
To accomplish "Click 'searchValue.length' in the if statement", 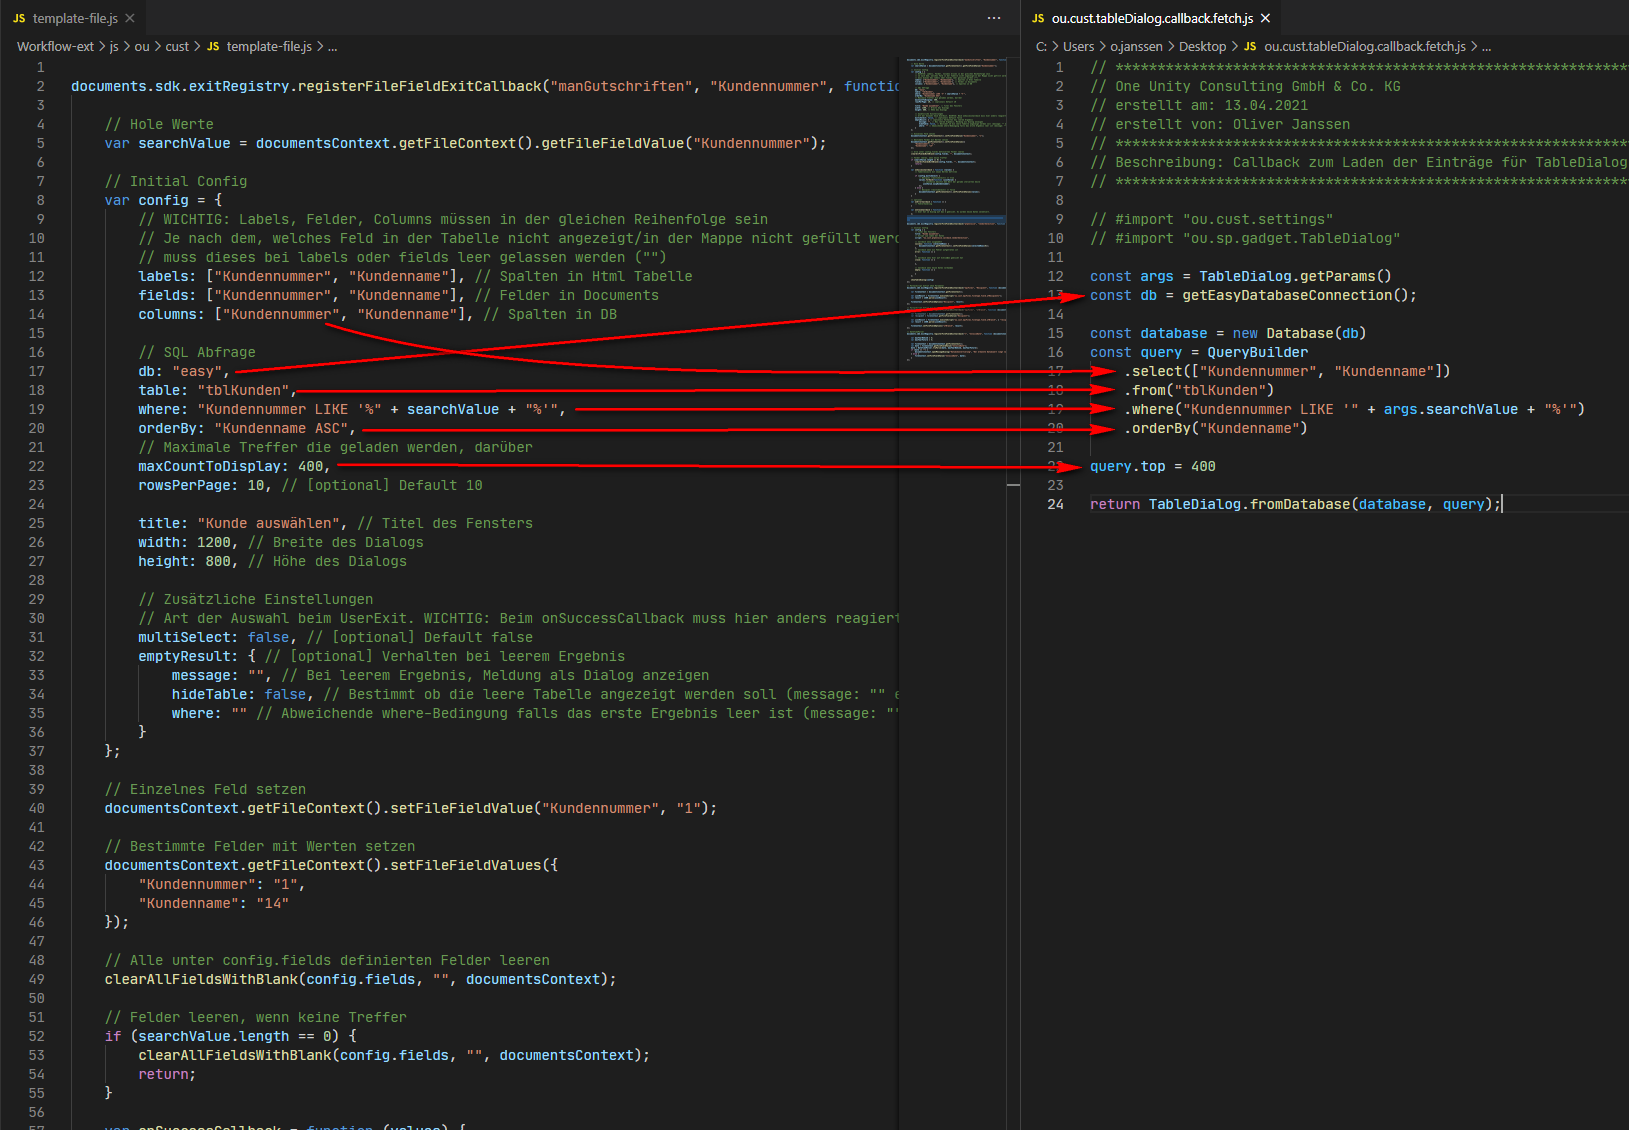I will [213, 1036].
